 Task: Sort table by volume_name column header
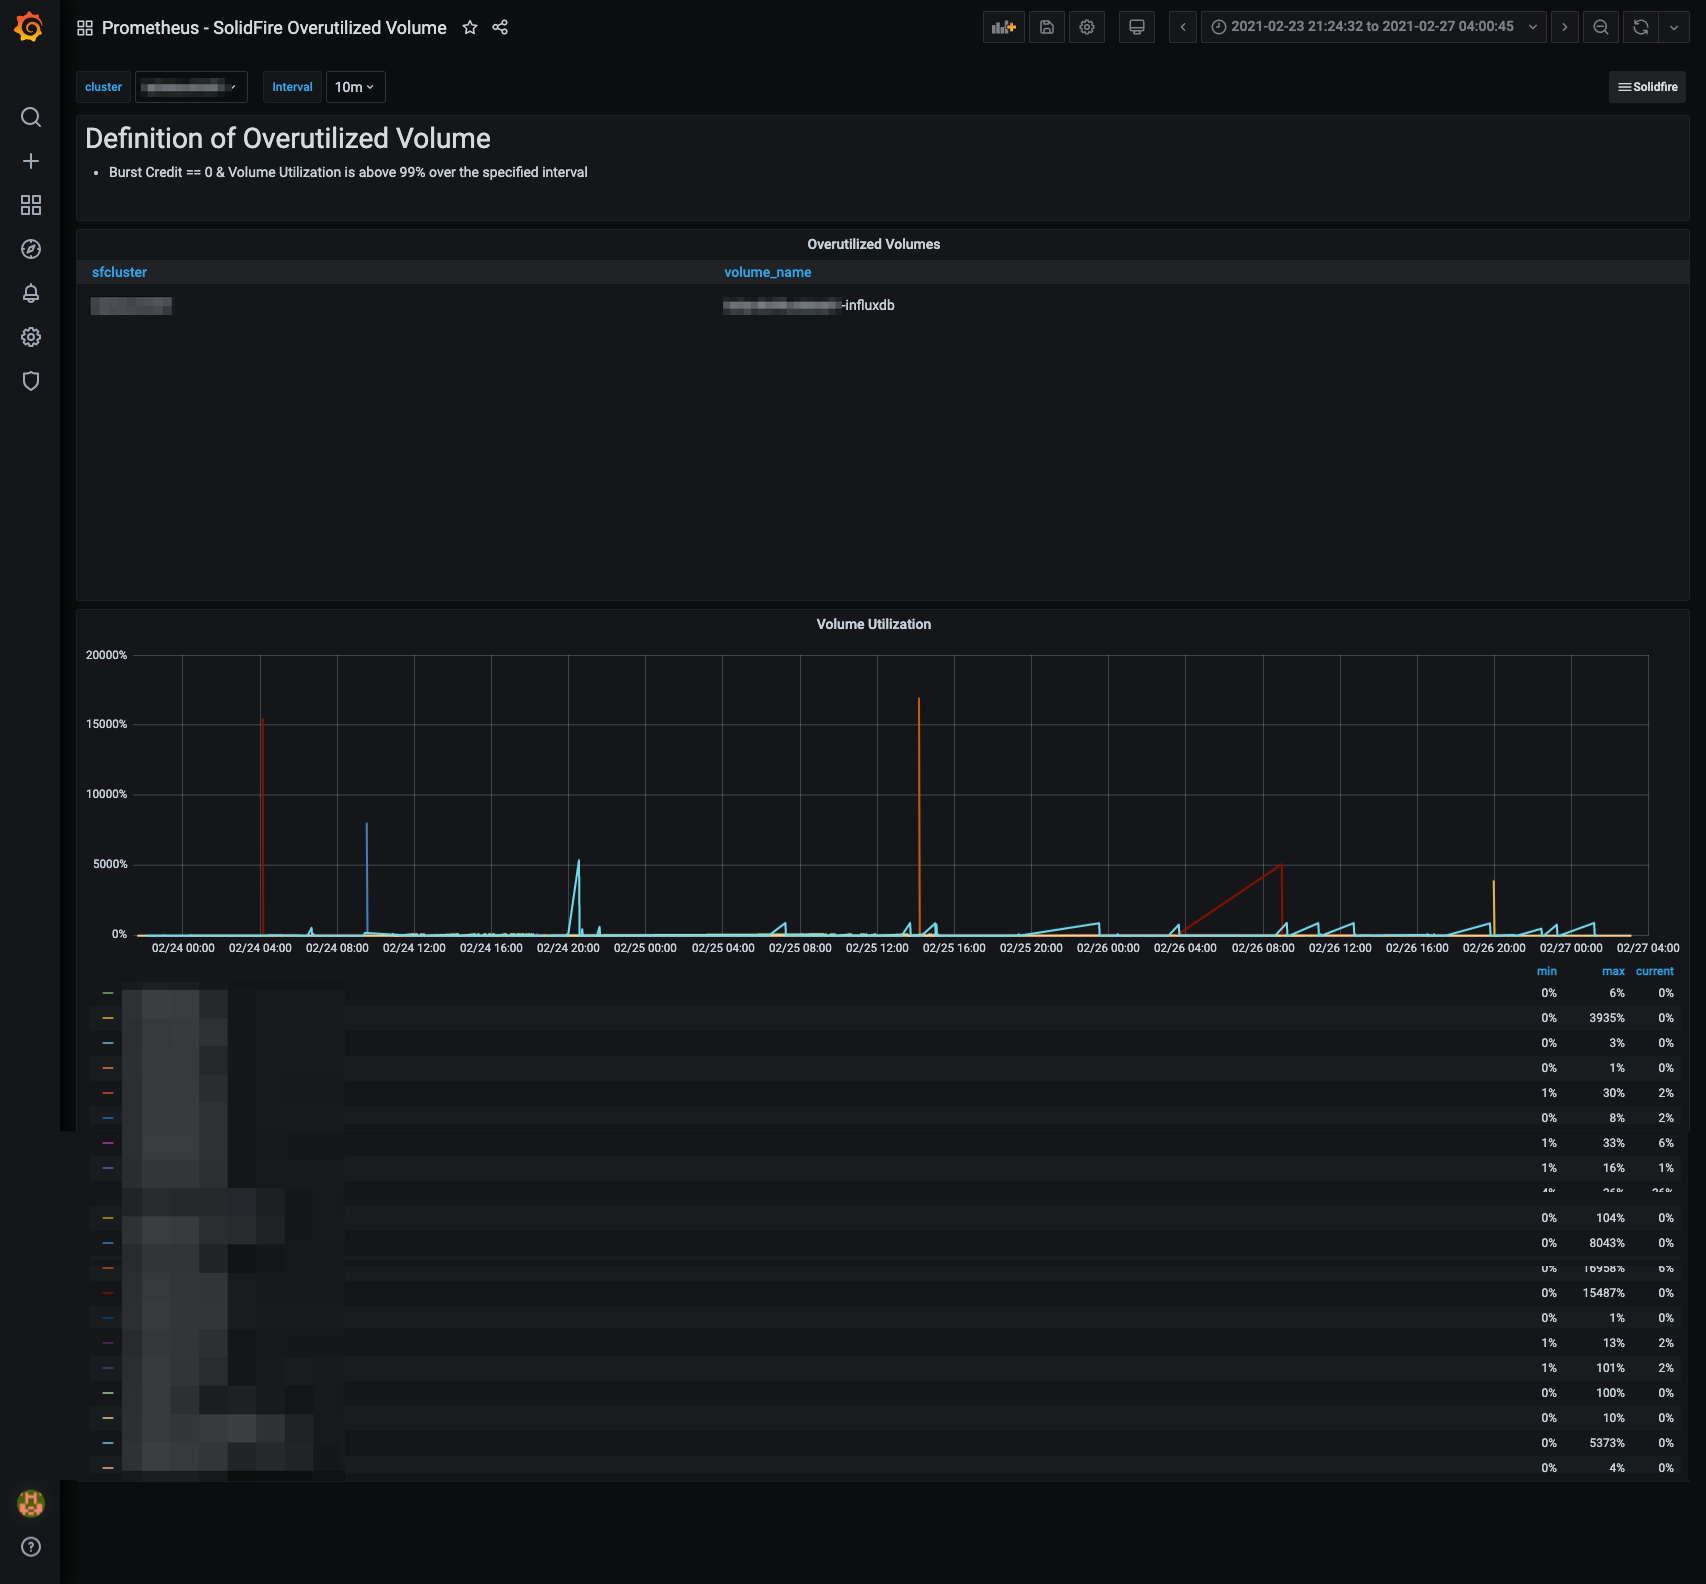(767, 273)
